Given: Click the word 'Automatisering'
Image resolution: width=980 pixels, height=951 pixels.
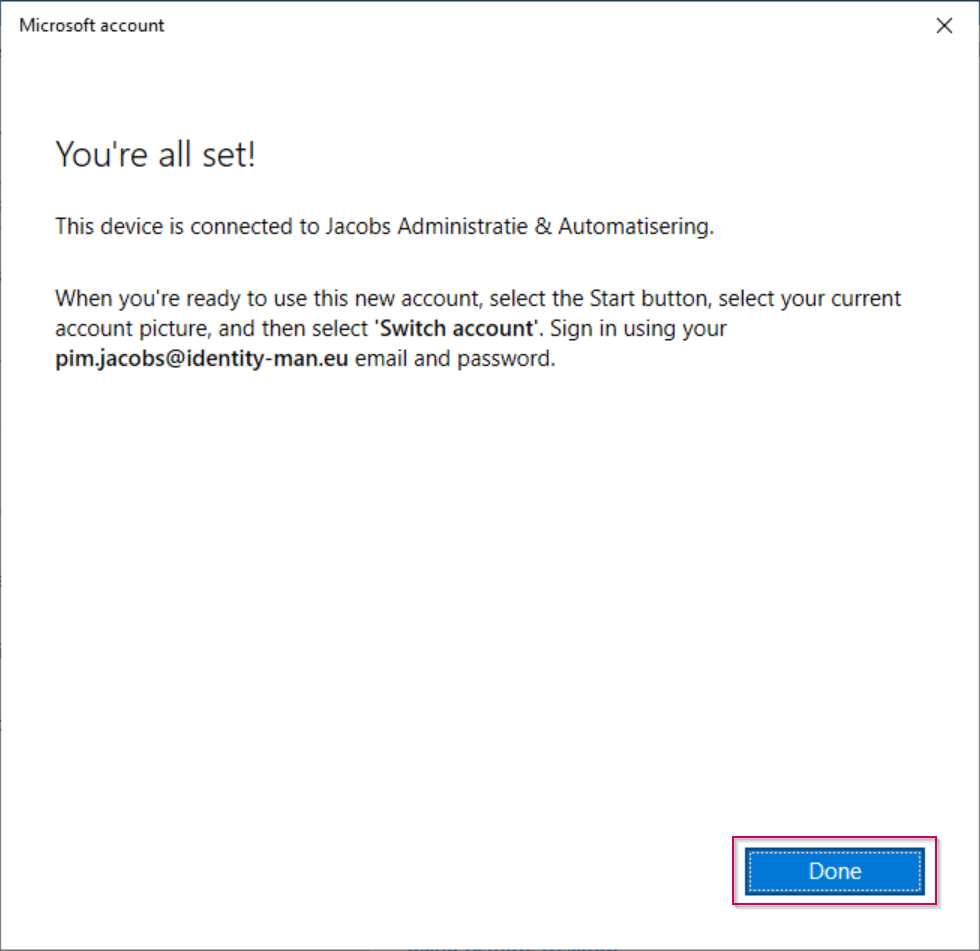Looking at the screenshot, I should pos(635,226).
